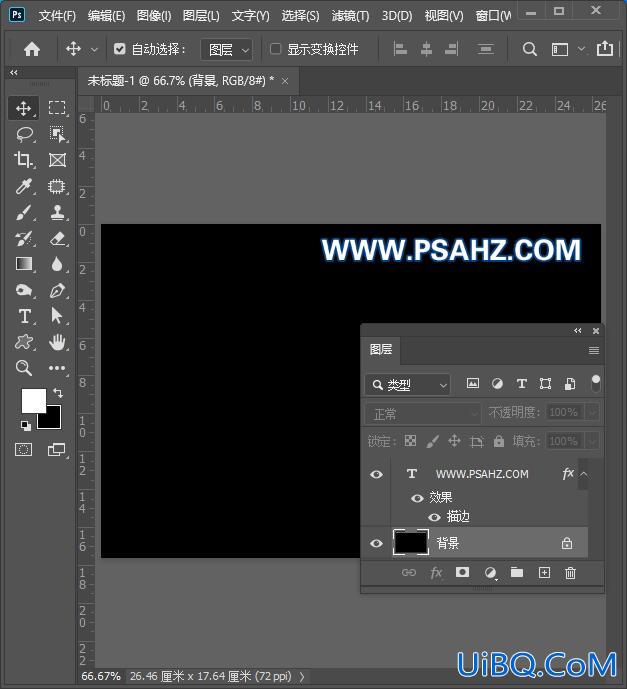Toggle the Auto-Select (自动选择) checkbox
The width and height of the screenshot is (627, 689).
click(x=120, y=49)
